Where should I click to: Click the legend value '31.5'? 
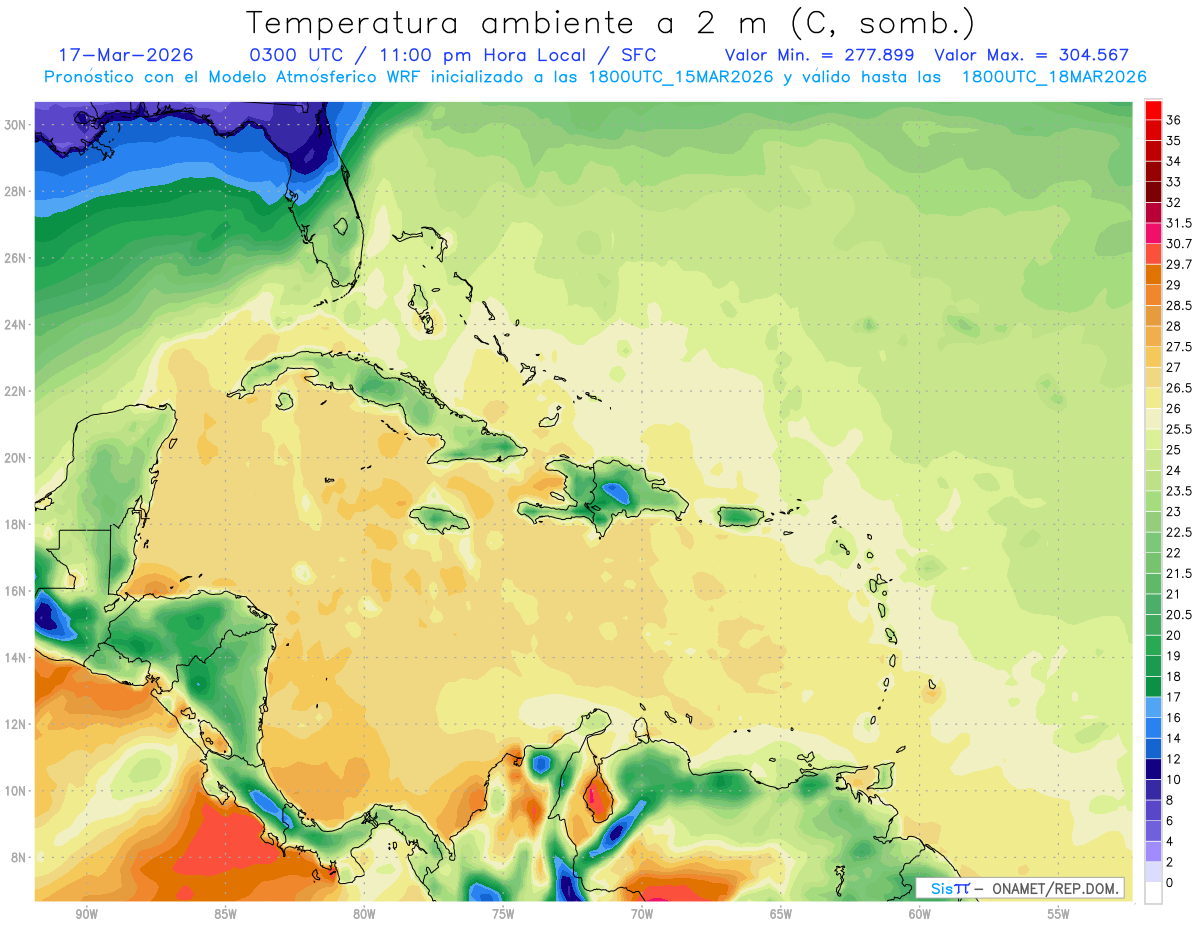(1179, 223)
